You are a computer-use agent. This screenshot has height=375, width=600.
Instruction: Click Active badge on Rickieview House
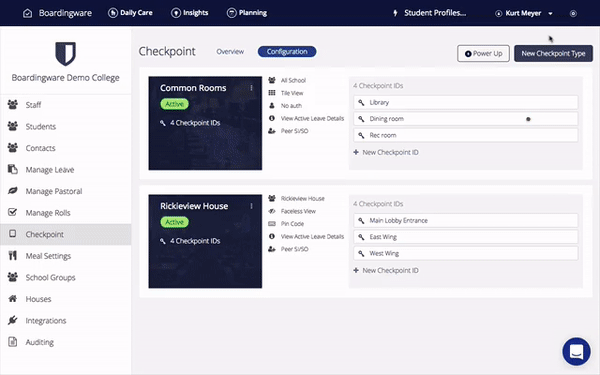coord(174,222)
